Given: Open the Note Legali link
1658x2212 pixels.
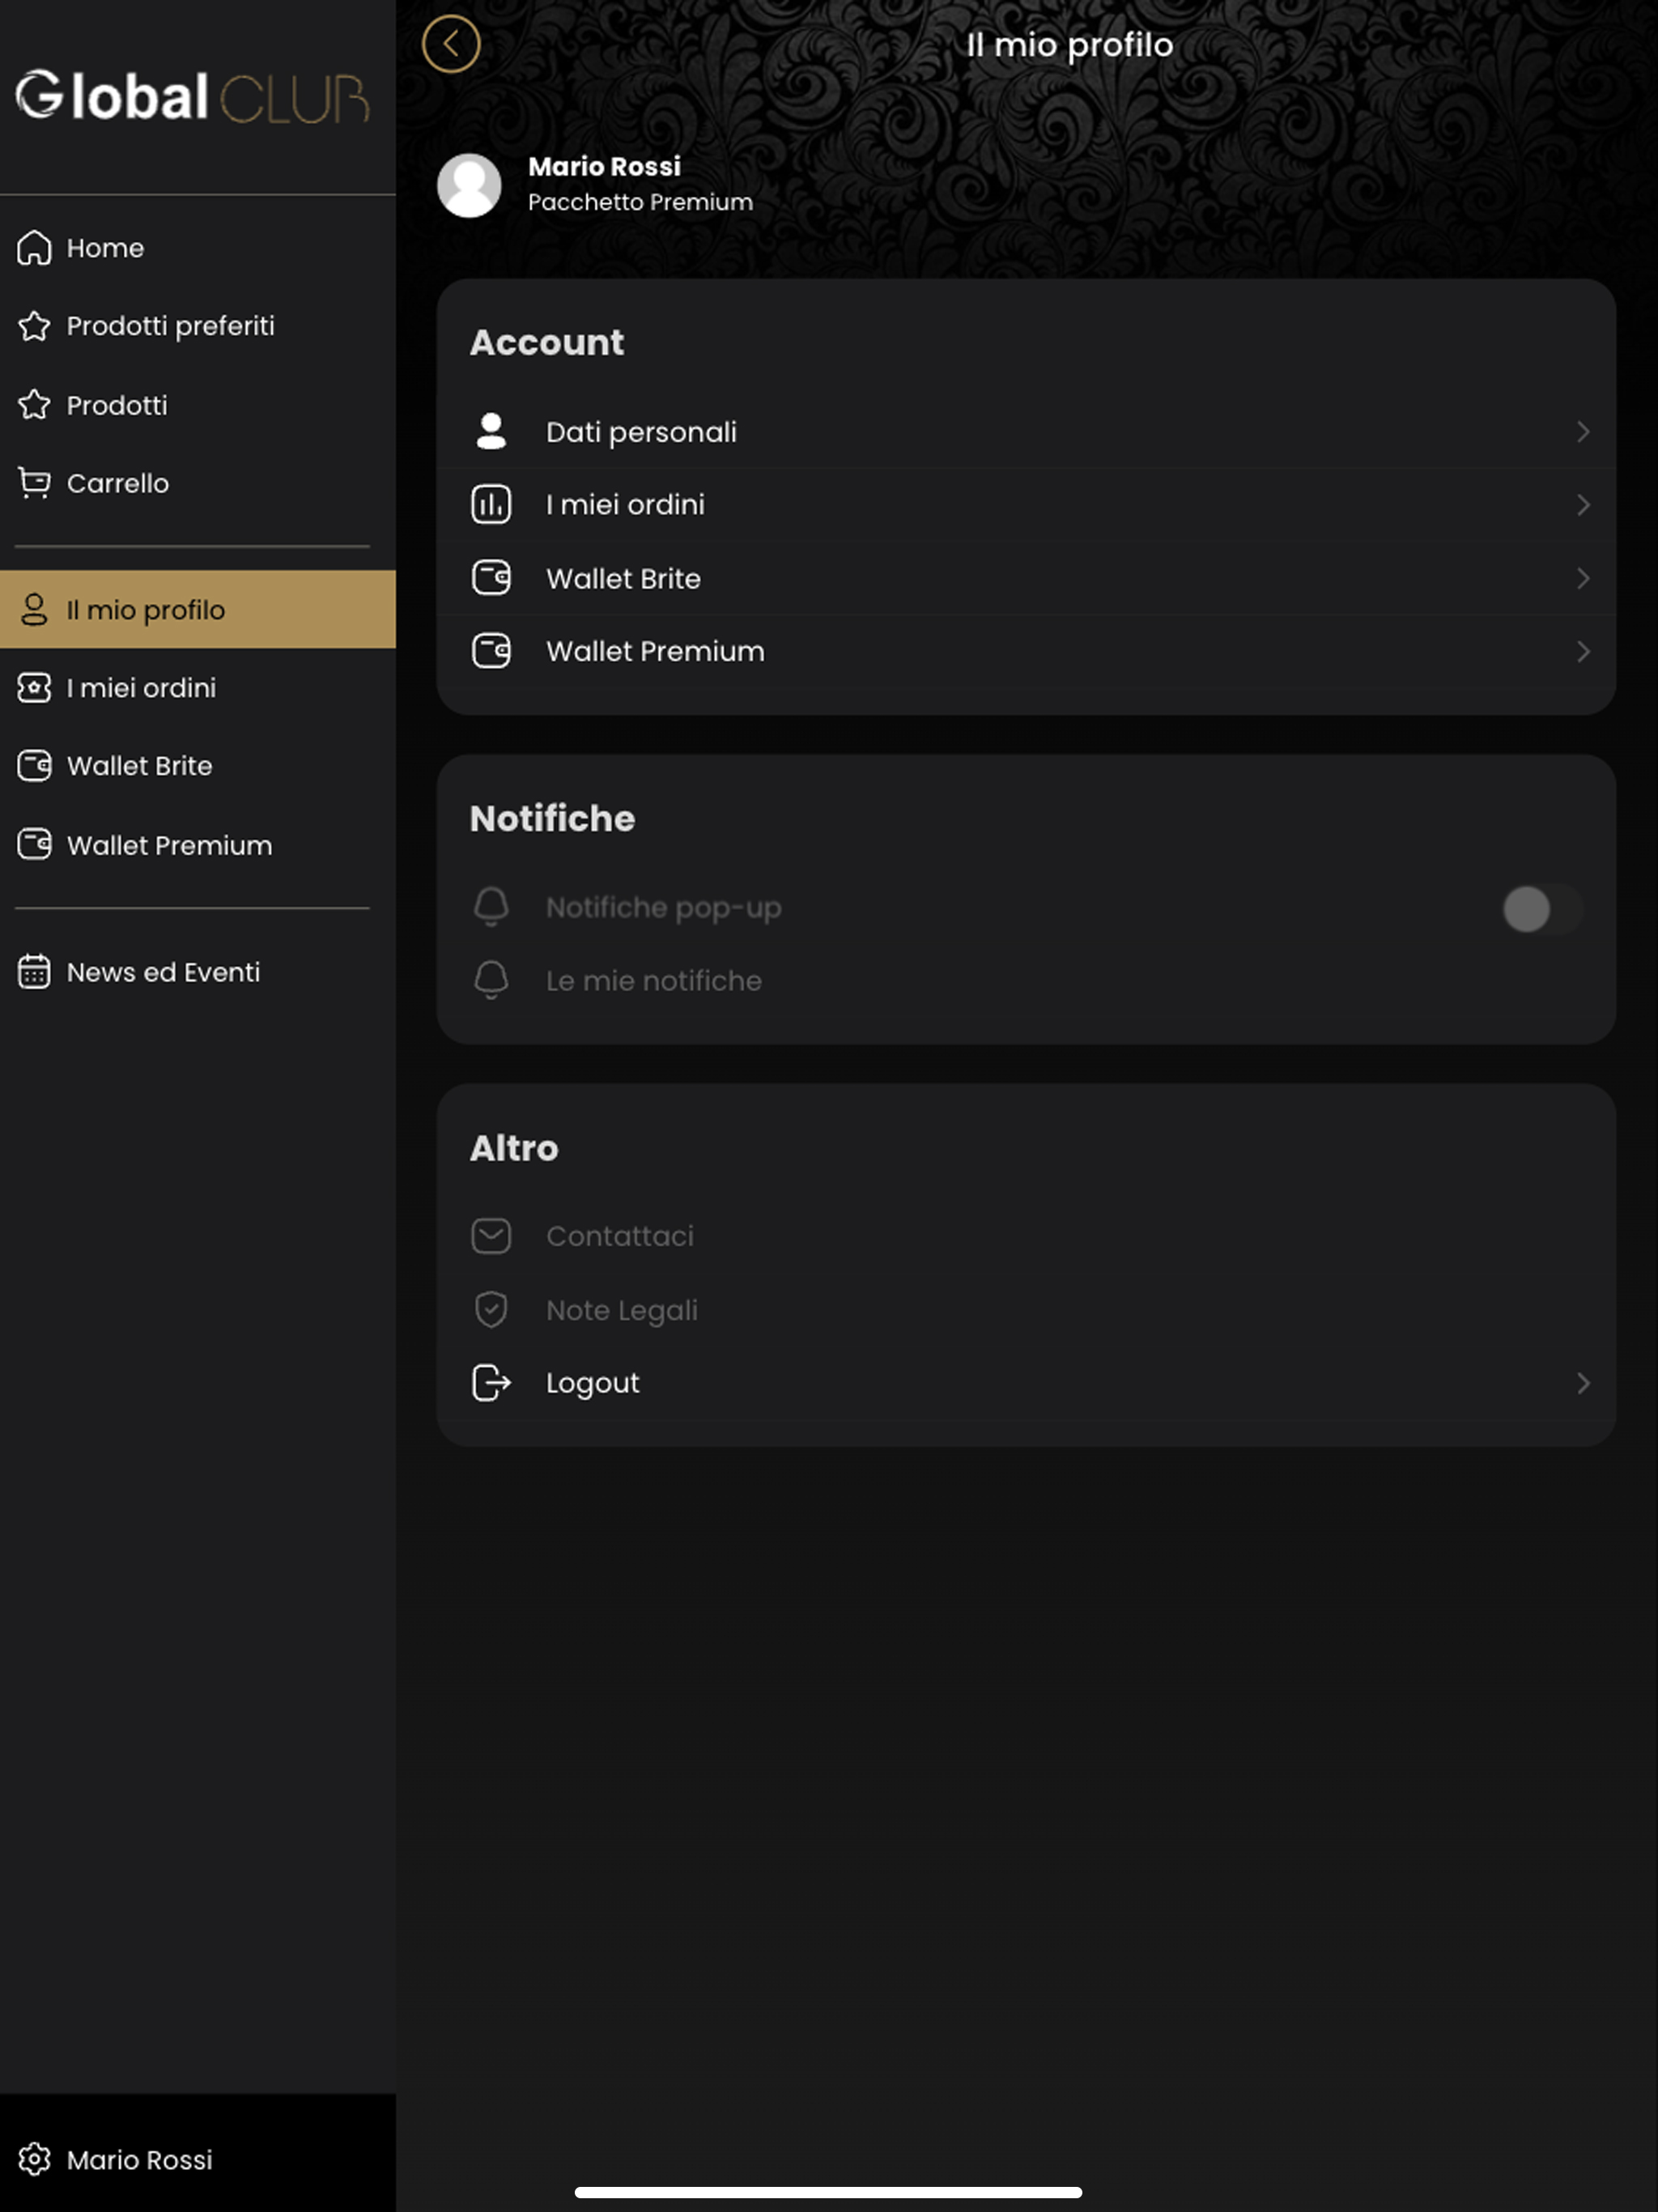Looking at the screenshot, I should pyautogui.click(x=621, y=1310).
